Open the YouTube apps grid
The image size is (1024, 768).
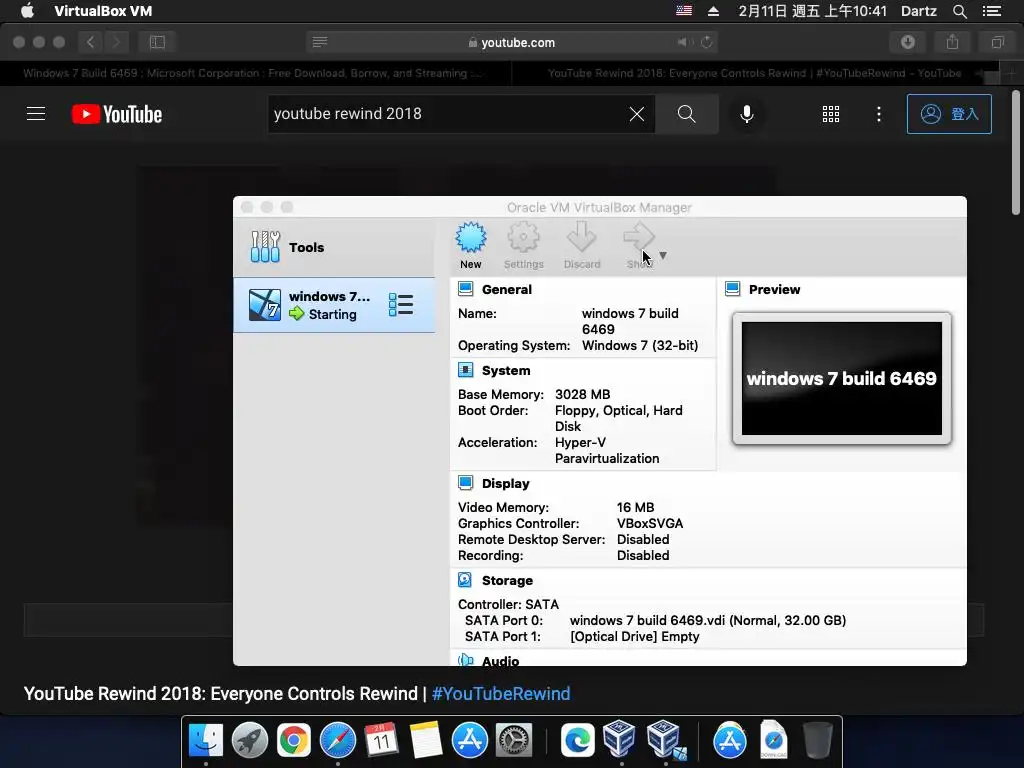(x=831, y=114)
